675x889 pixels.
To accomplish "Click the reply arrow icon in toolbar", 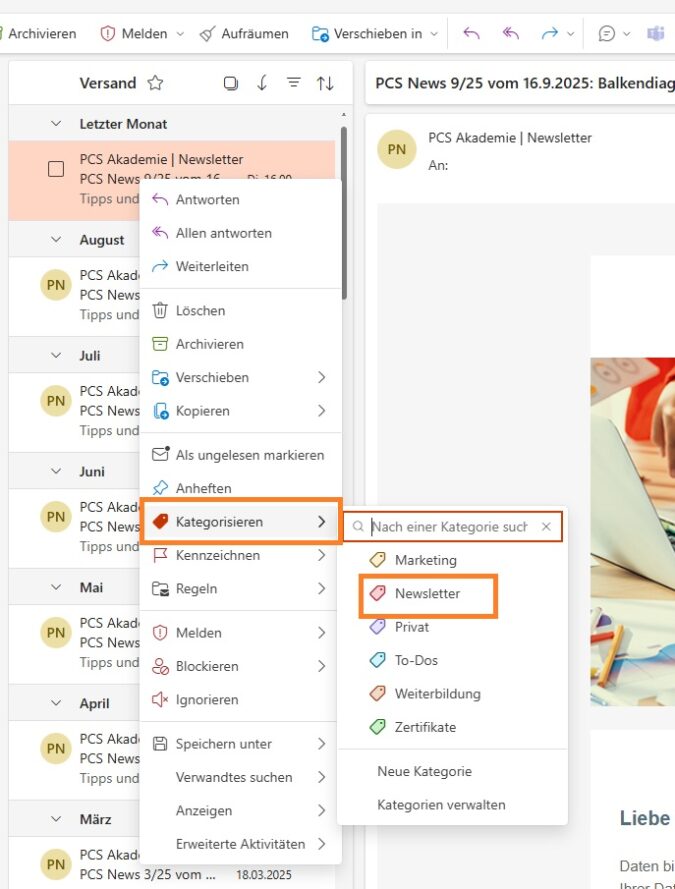I will [x=471, y=33].
